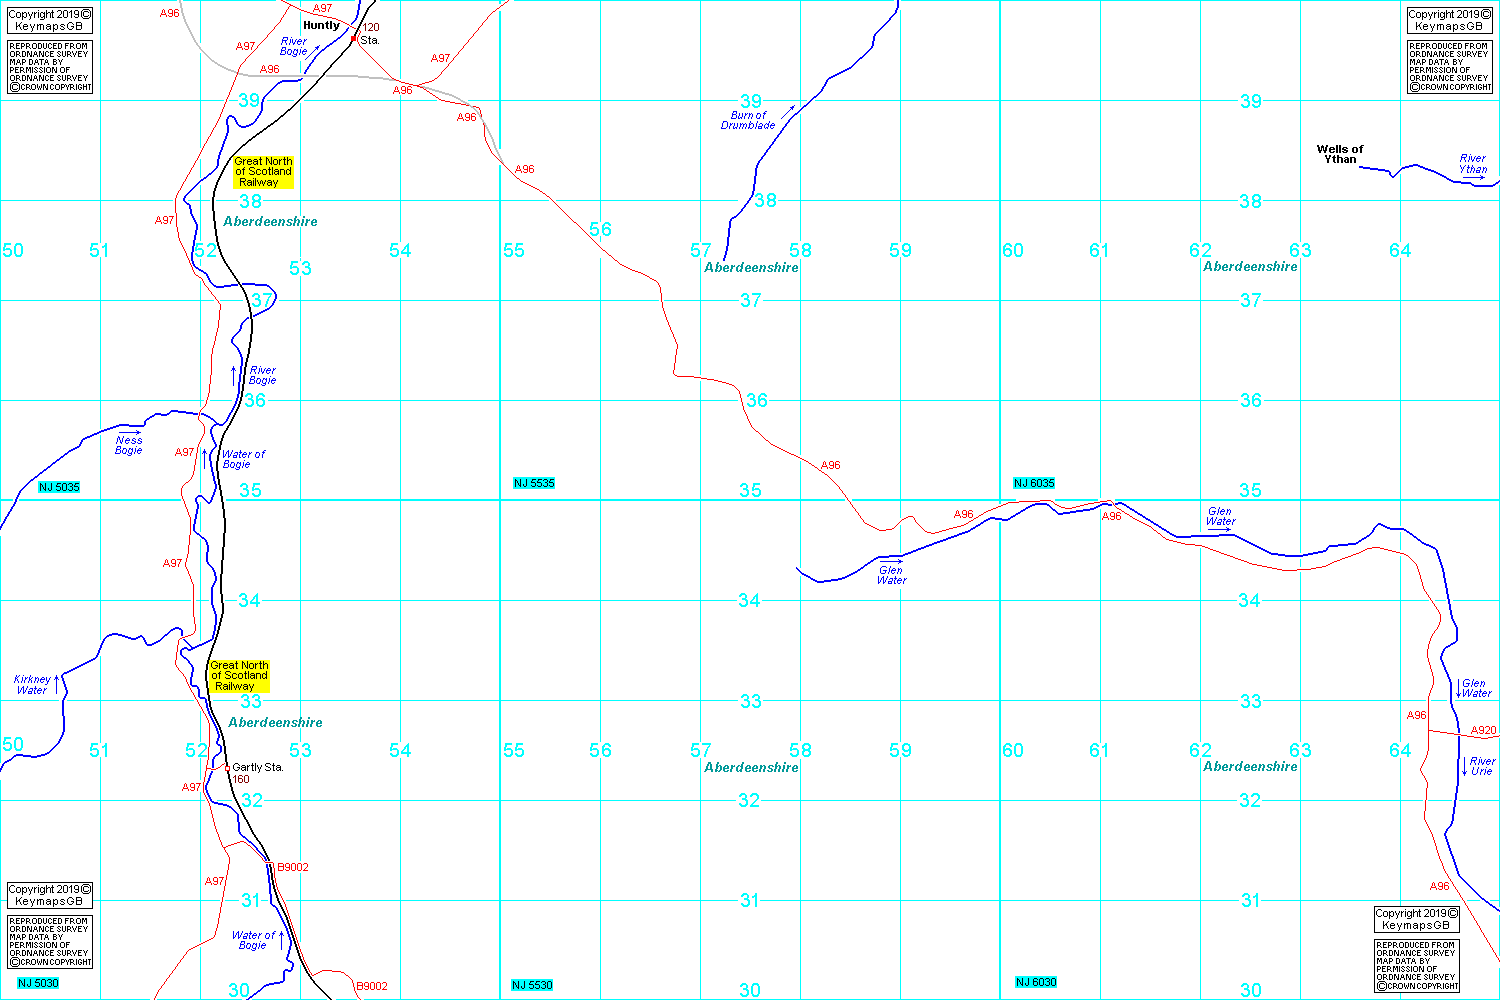The height and width of the screenshot is (1000, 1500).
Task: Click the A920 road label
Action: (1483, 730)
